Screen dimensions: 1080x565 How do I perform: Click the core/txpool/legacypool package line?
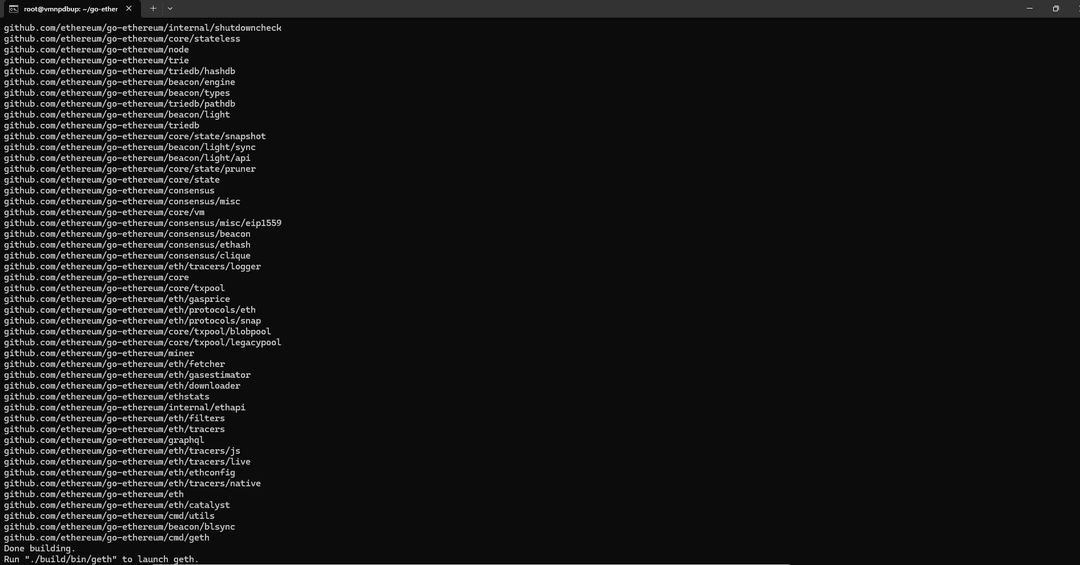pyautogui.click(x=142, y=342)
